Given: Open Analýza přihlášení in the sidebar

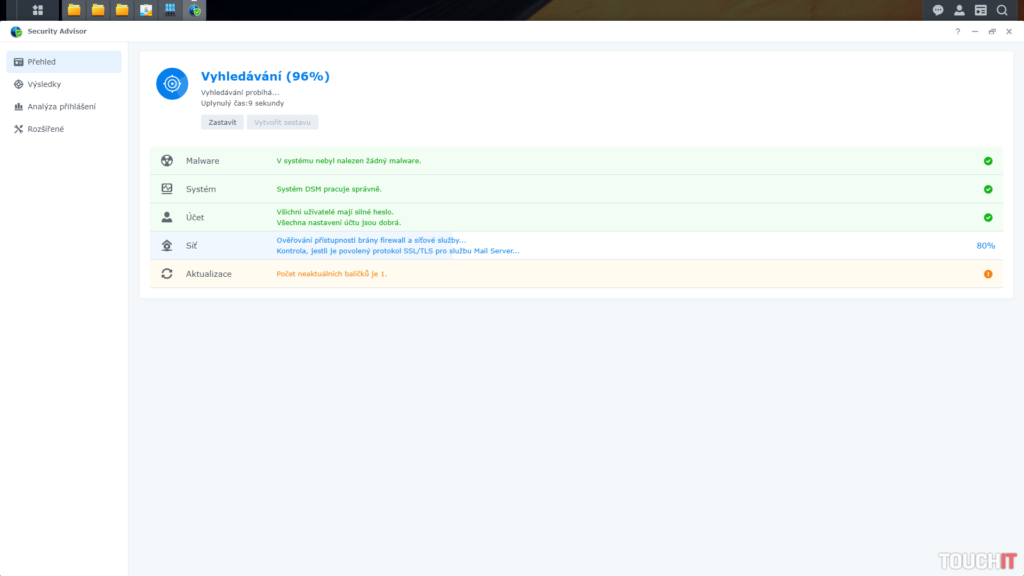Looking at the screenshot, I should click(x=63, y=106).
